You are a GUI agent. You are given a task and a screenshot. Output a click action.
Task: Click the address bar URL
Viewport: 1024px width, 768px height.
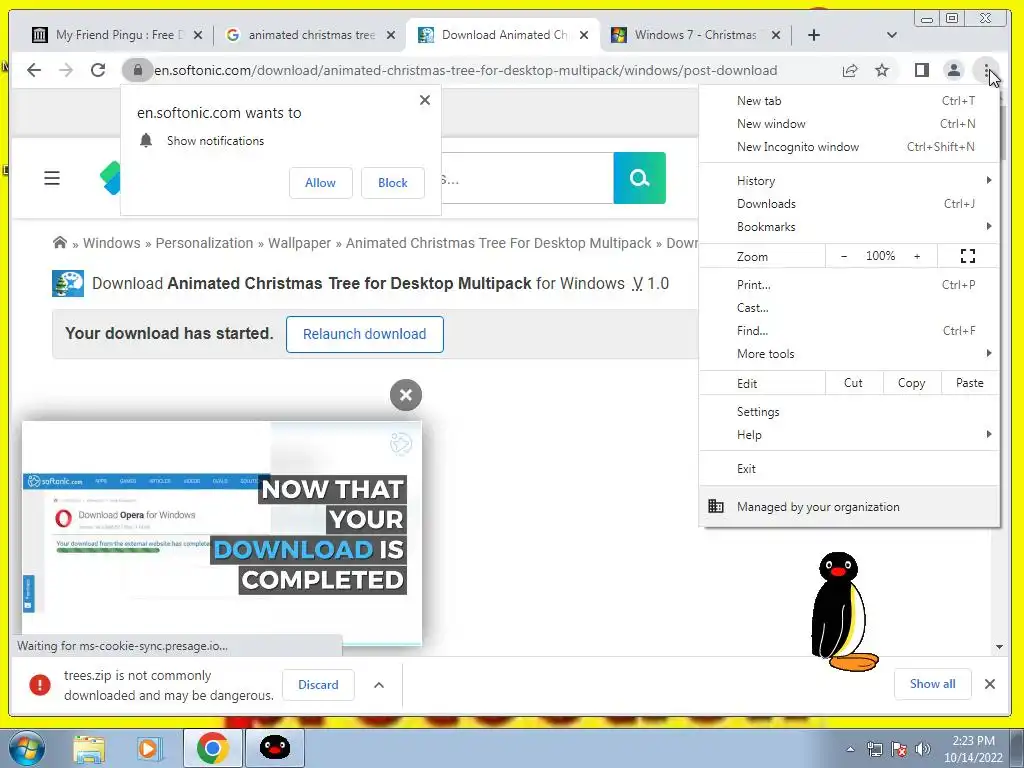coord(466,70)
